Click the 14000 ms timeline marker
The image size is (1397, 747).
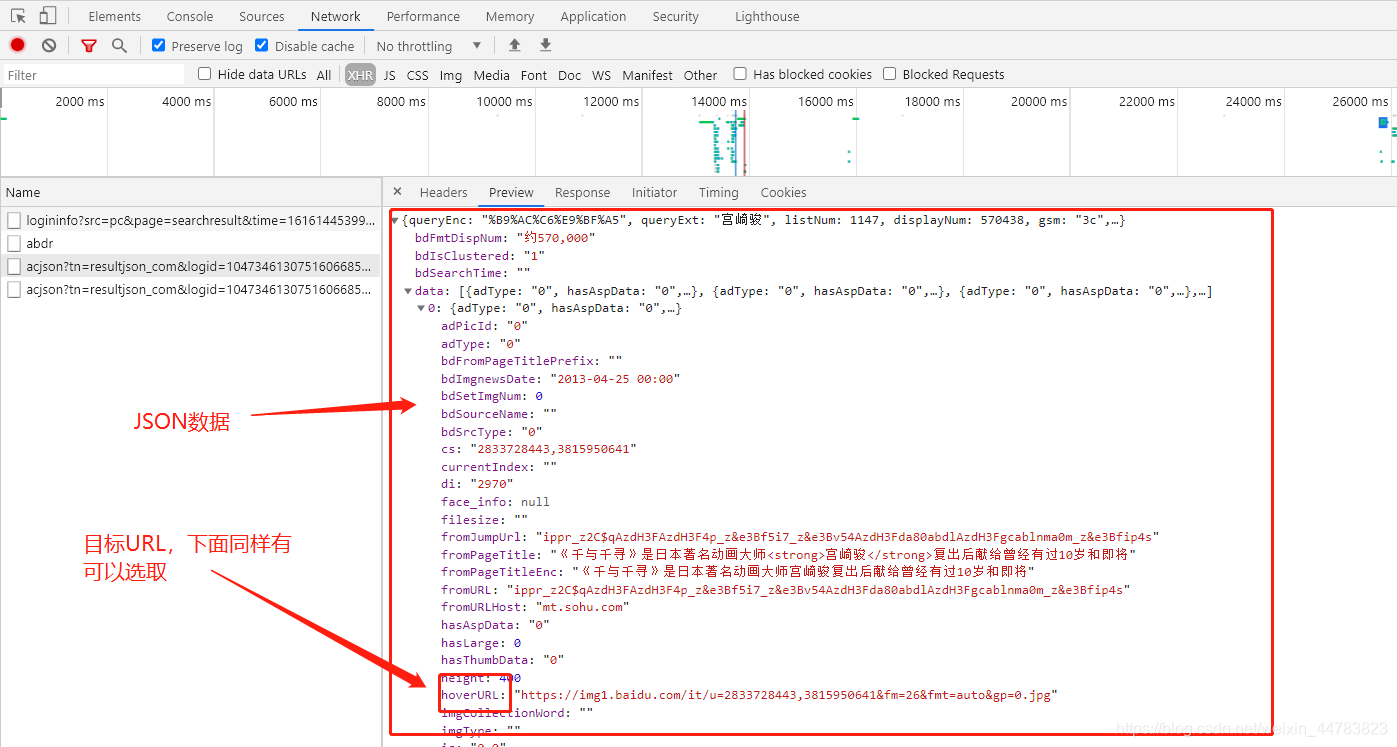[719, 101]
